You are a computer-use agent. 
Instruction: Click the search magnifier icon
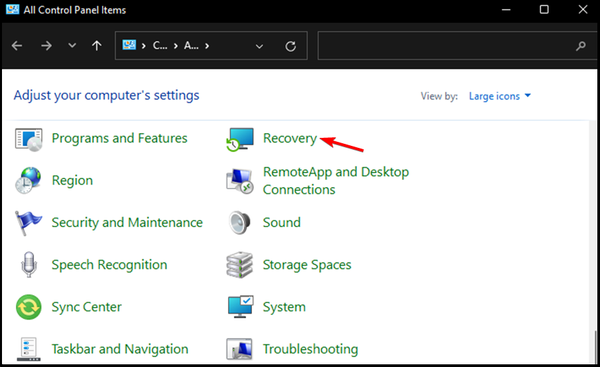pyautogui.click(x=581, y=46)
